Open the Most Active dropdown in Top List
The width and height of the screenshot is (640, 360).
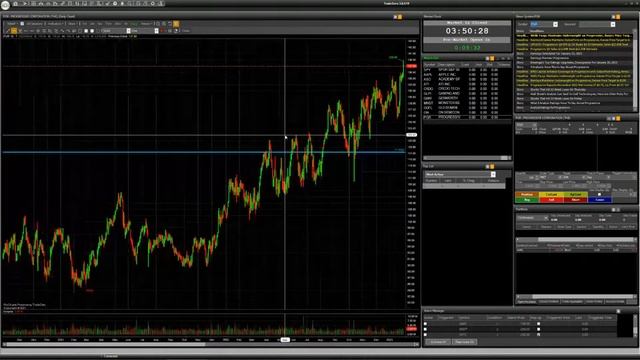[493, 174]
